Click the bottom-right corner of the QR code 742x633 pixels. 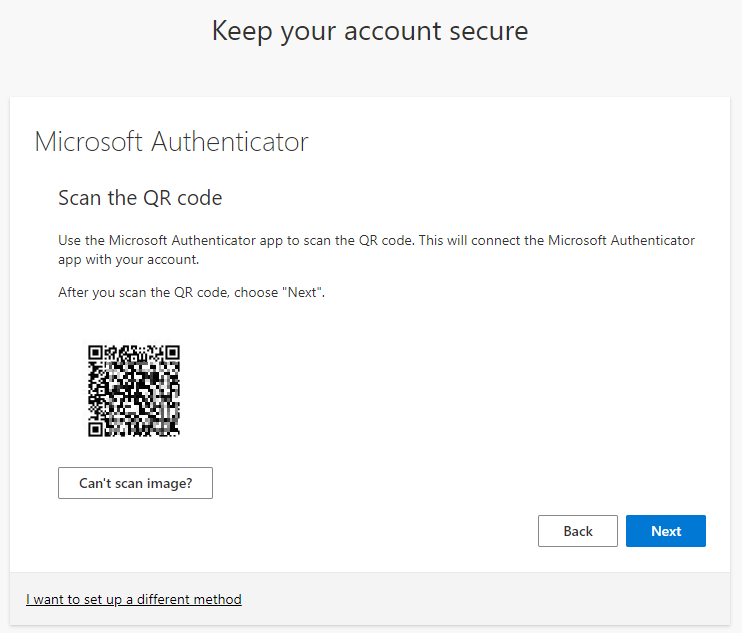[x=176, y=433]
